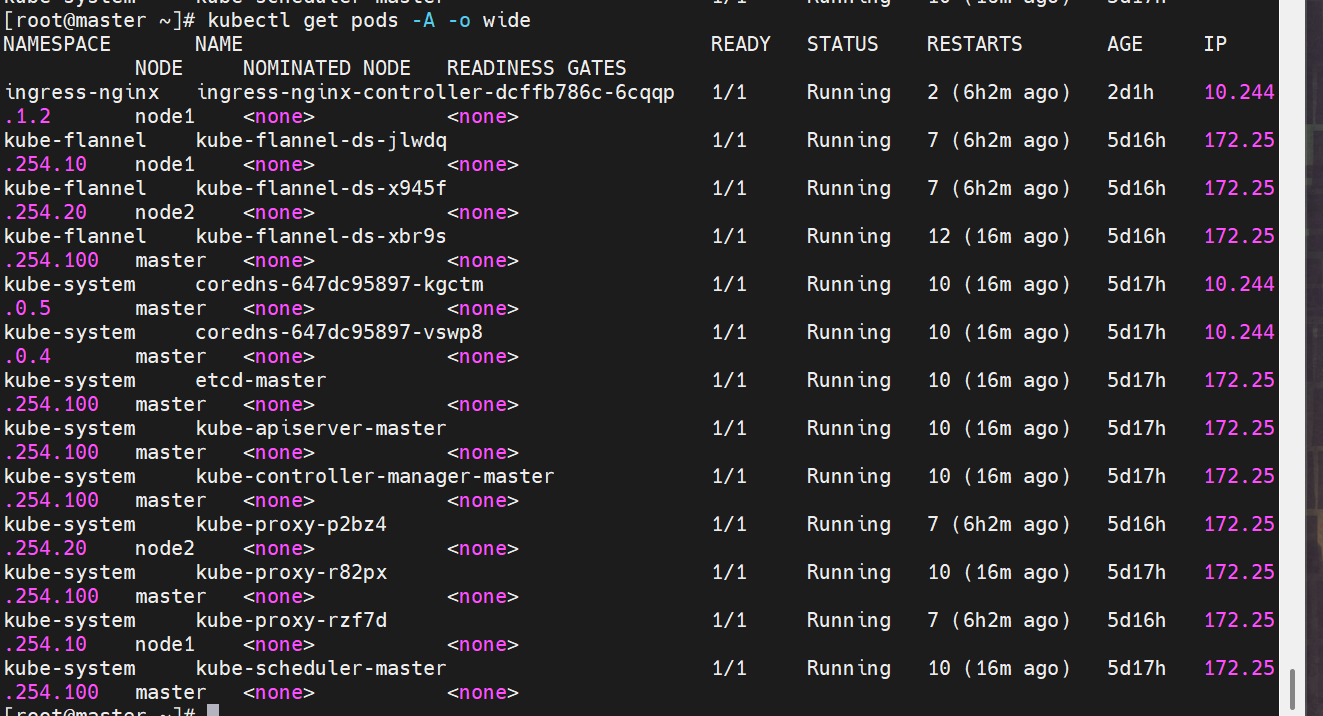Select the READY column header

click(x=741, y=44)
